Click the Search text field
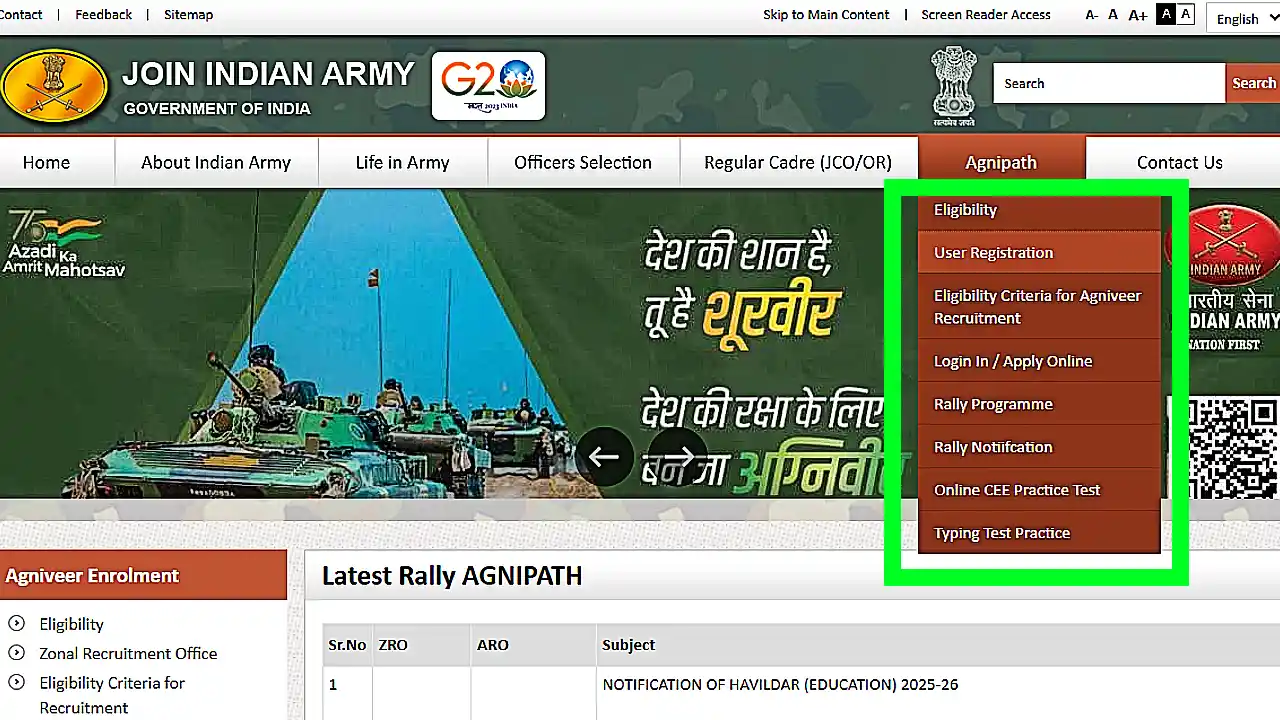 pos(1108,83)
